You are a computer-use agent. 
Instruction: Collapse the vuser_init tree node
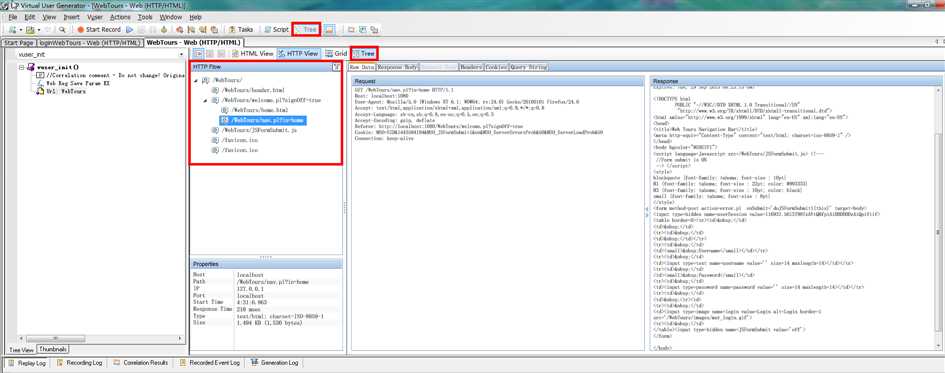[21, 67]
